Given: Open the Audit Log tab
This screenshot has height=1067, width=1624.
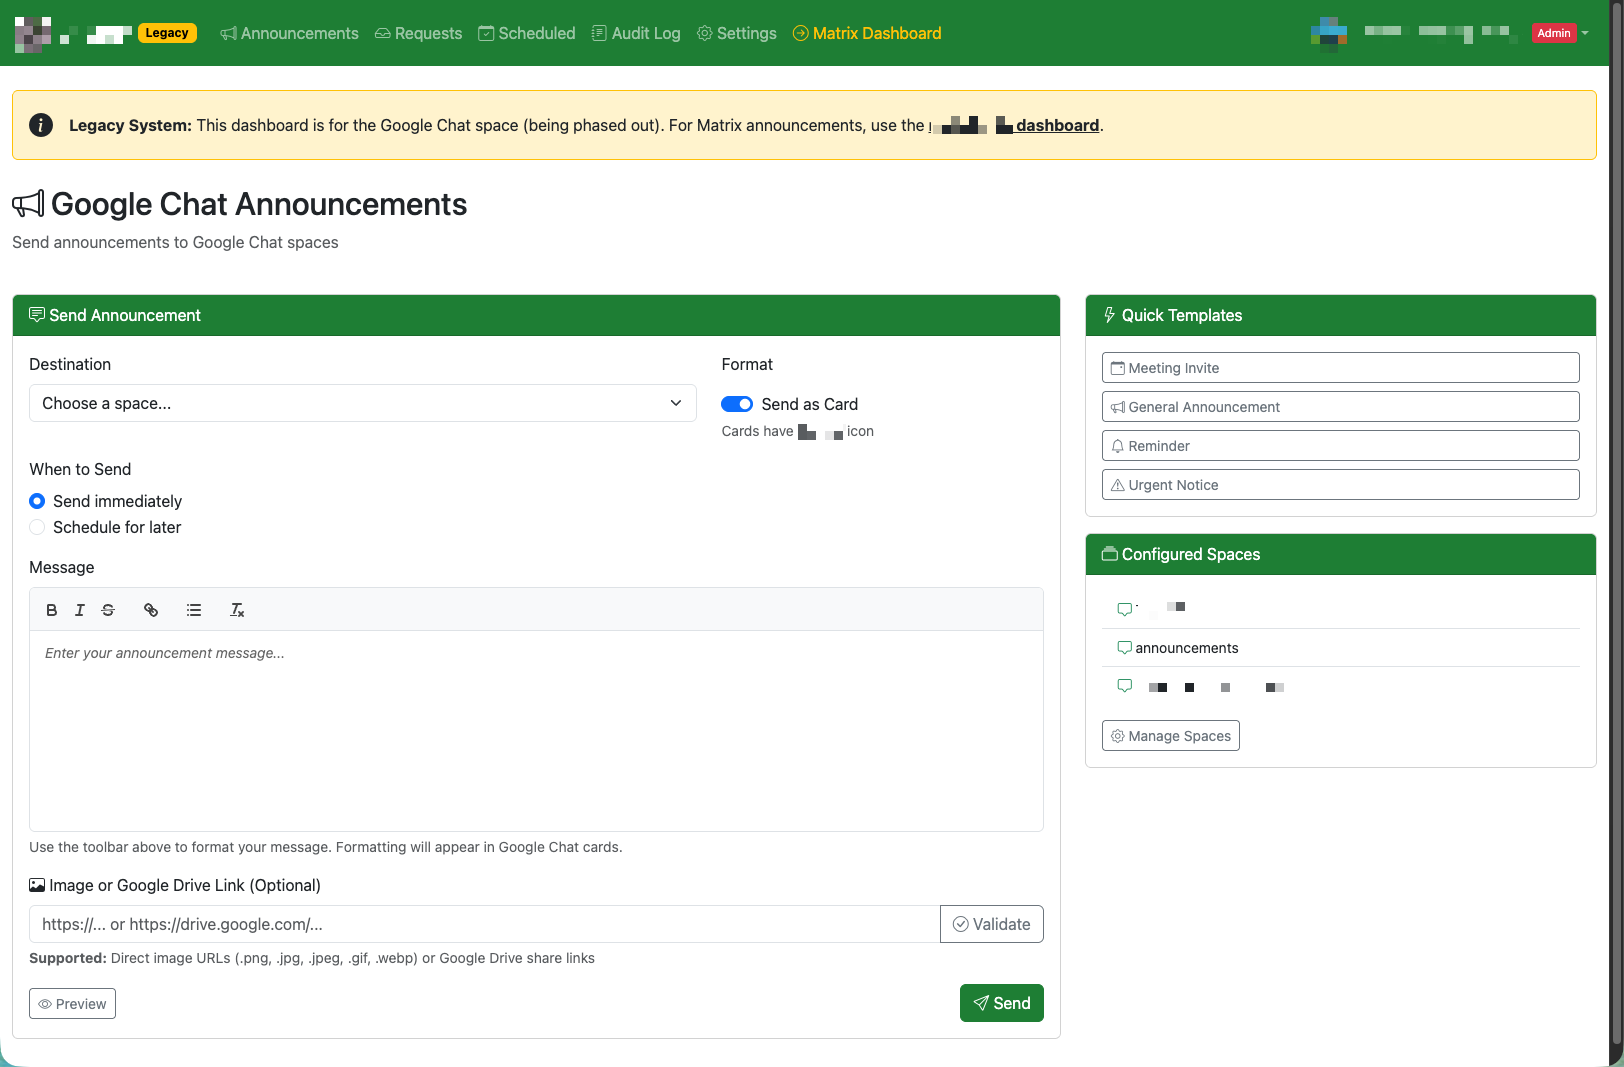Looking at the screenshot, I should (635, 33).
